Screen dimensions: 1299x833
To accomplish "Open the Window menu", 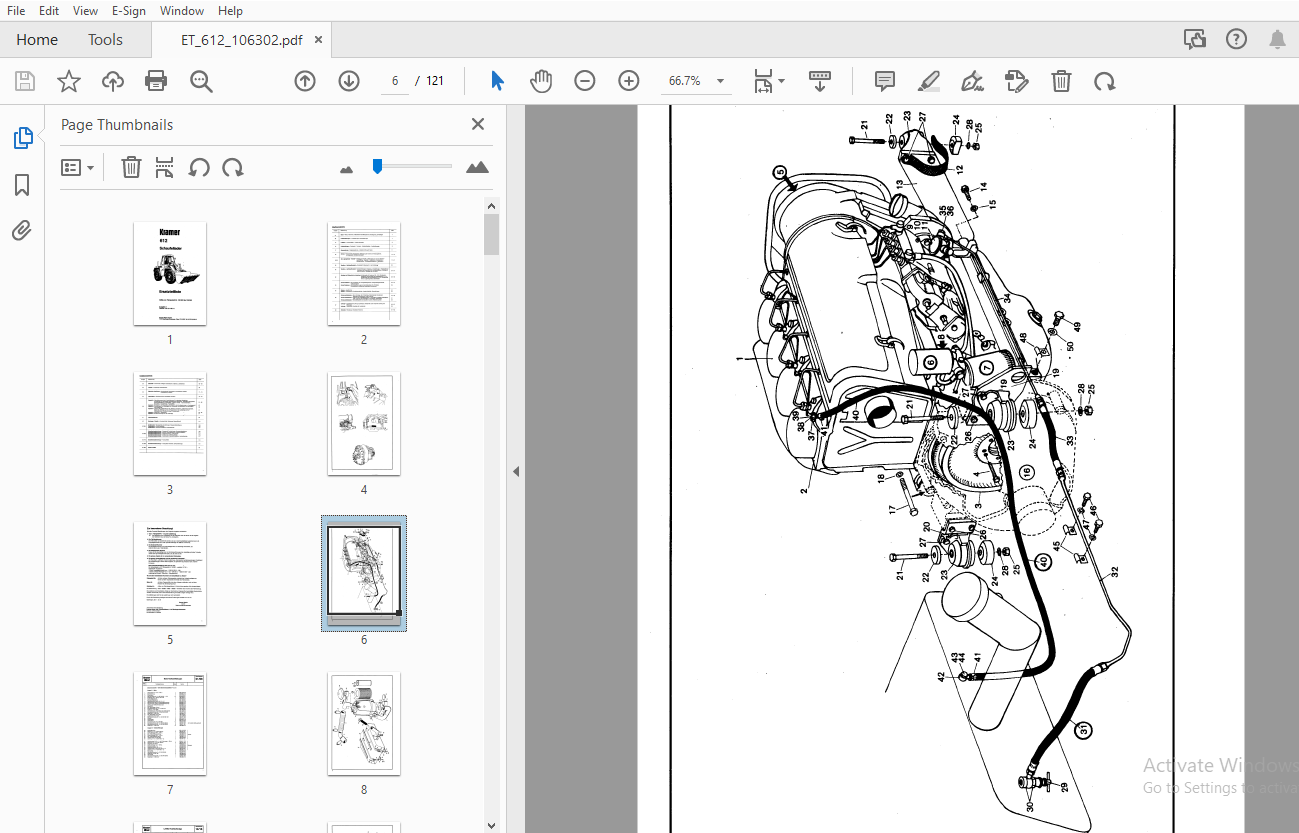I will (182, 11).
